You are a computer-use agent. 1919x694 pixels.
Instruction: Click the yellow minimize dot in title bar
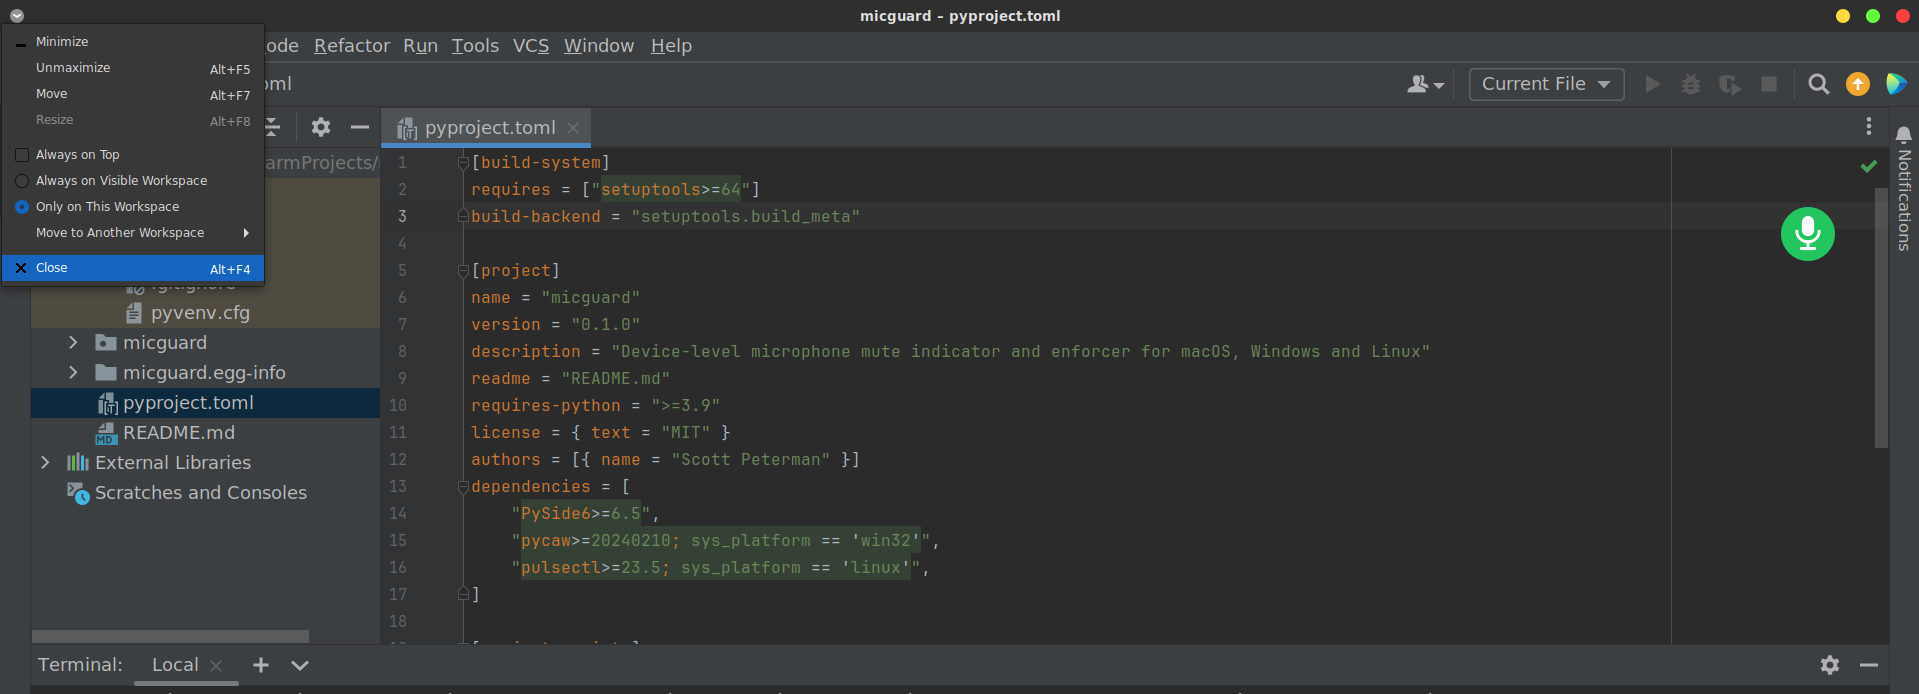pyautogui.click(x=1843, y=16)
